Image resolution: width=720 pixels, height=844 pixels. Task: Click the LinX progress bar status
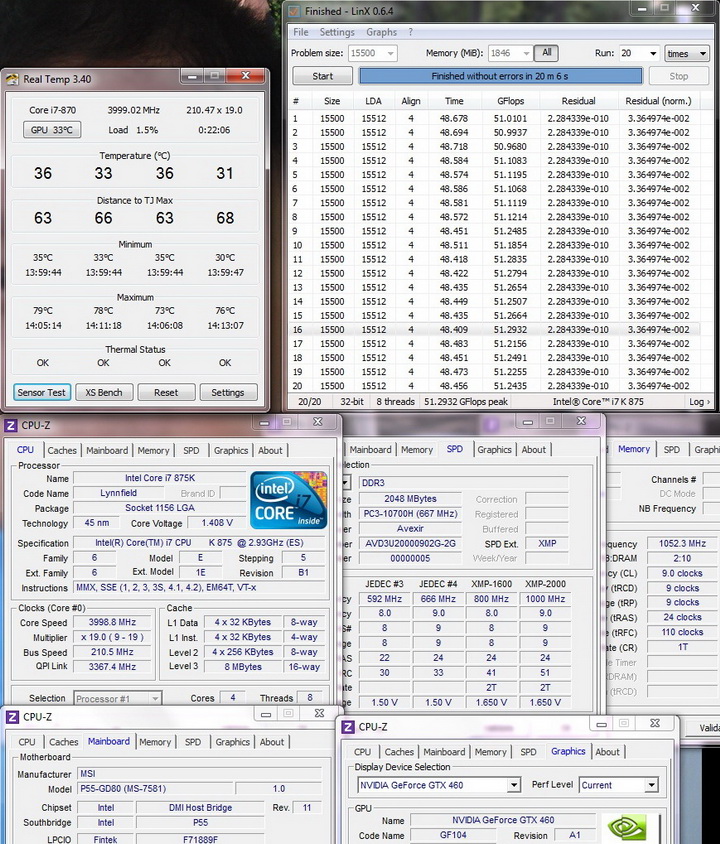point(500,76)
